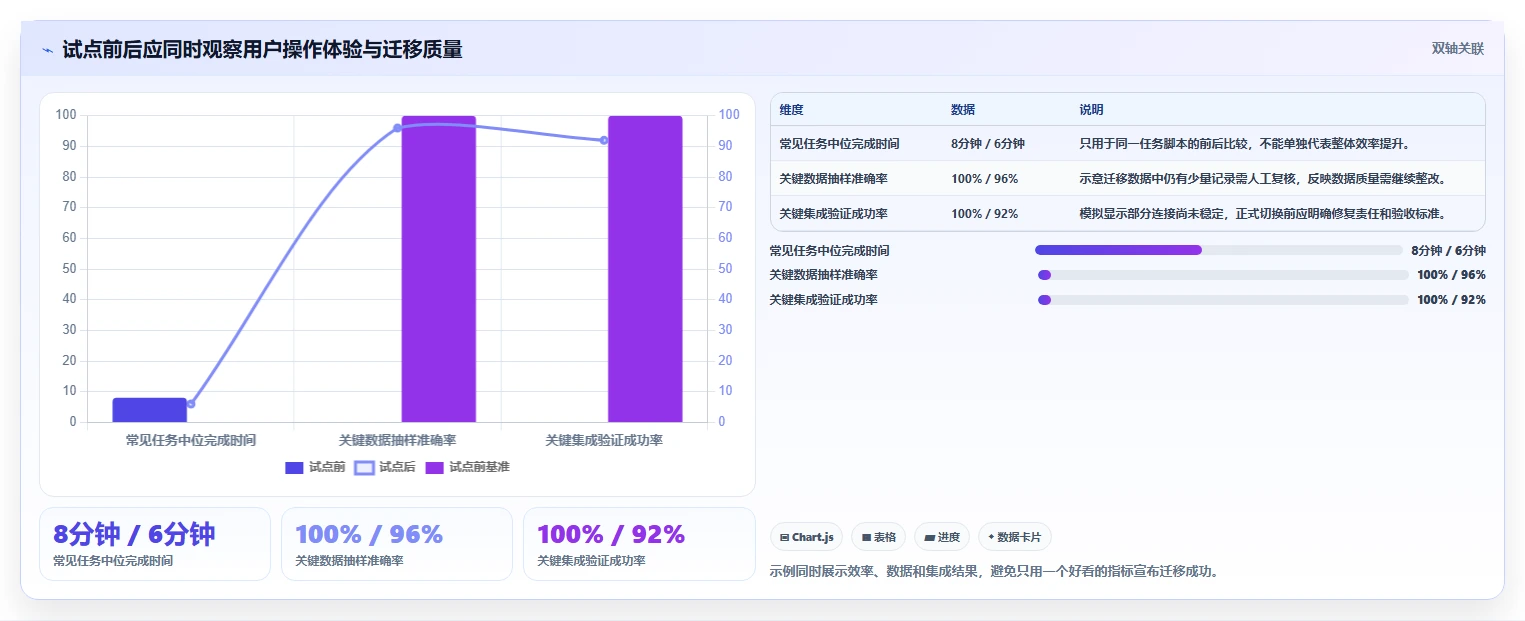
Task: Click the 双轴关联 label in the header
Action: tap(1458, 49)
